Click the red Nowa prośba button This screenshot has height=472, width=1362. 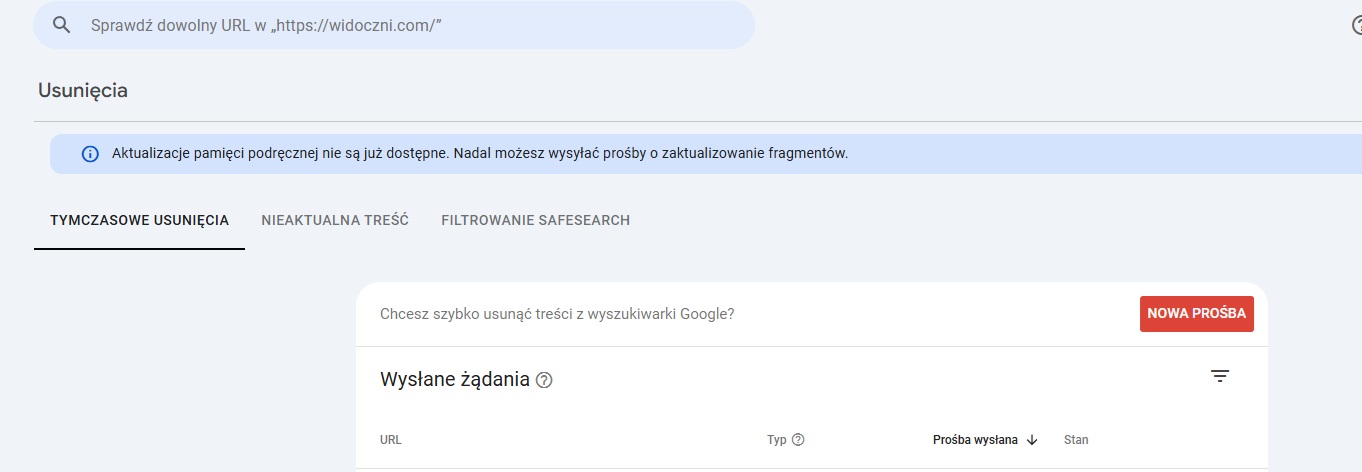(x=1197, y=314)
